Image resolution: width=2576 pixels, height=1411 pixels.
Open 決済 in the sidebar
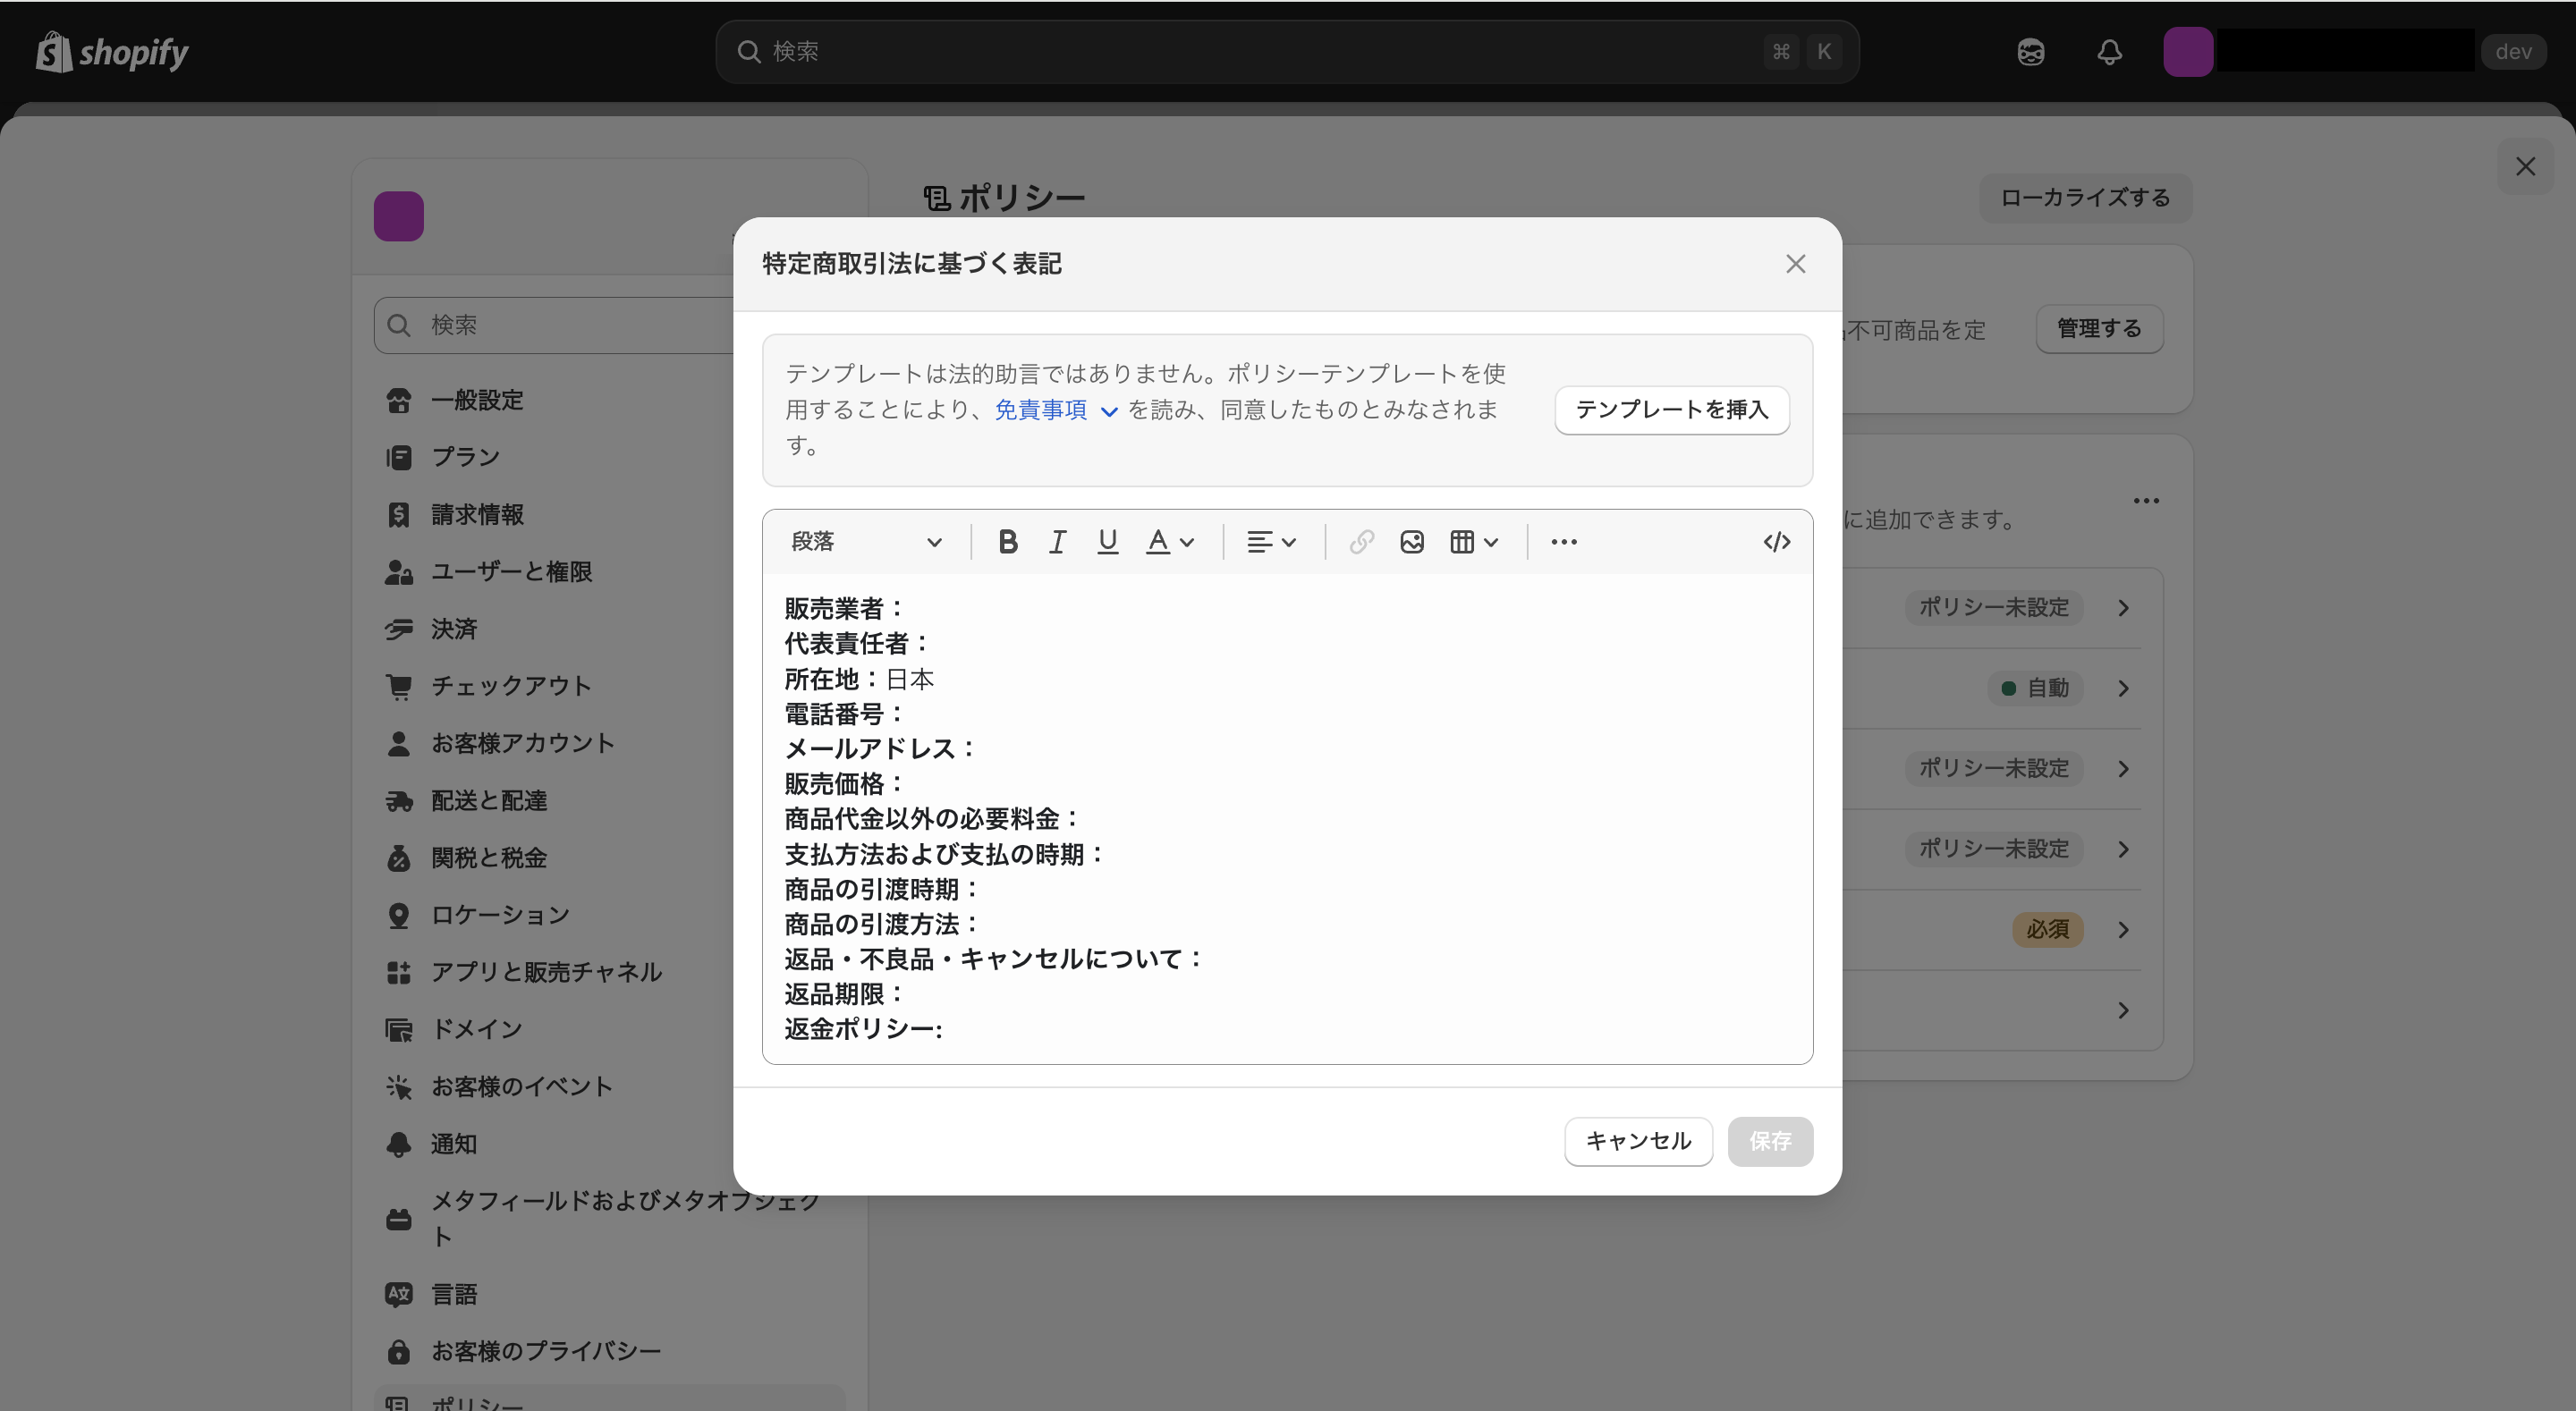[453, 629]
